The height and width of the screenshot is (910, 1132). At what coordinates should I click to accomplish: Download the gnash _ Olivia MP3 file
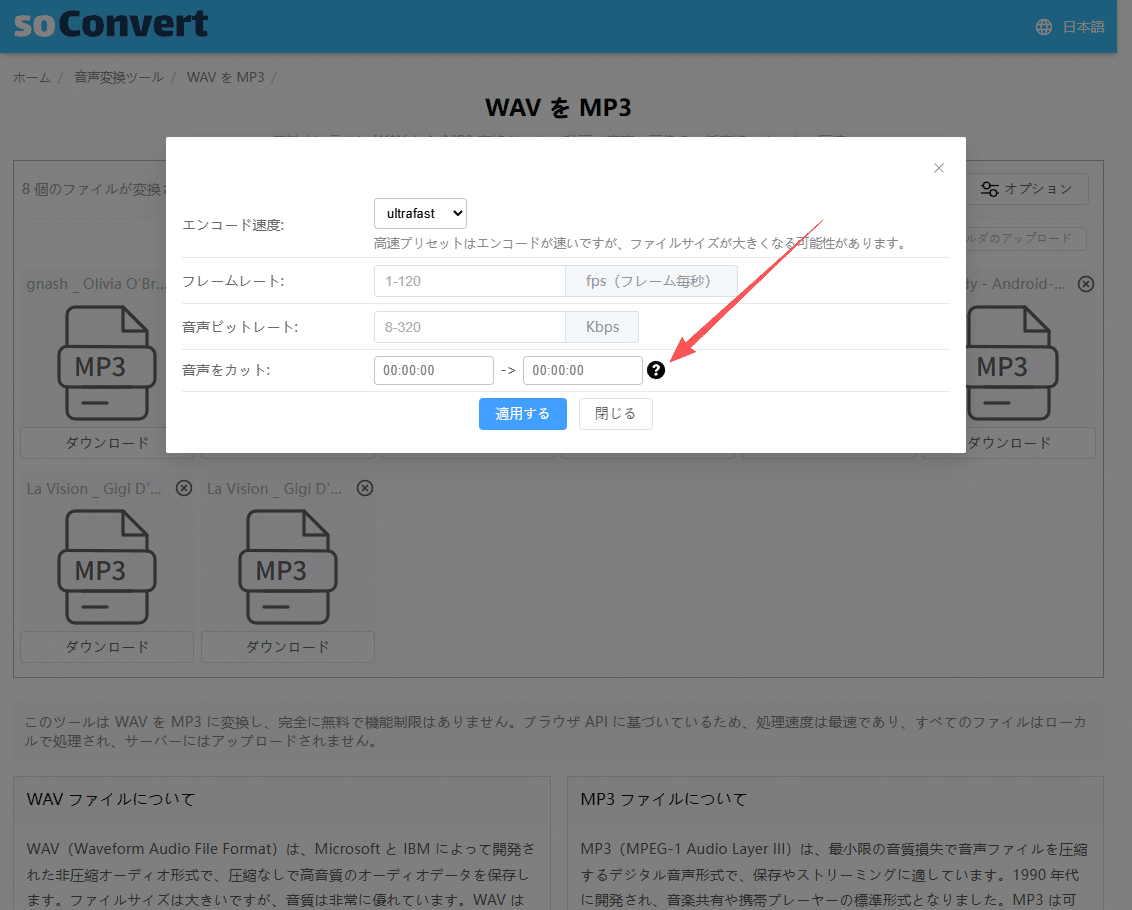[106, 443]
